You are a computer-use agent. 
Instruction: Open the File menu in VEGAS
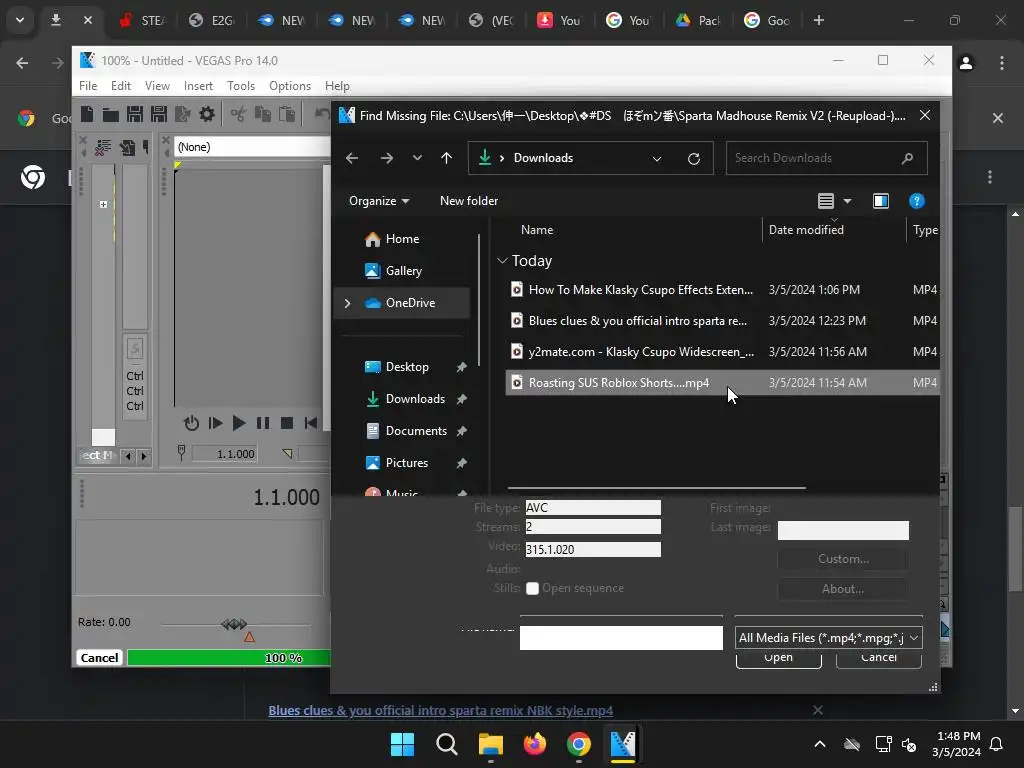click(x=88, y=86)
